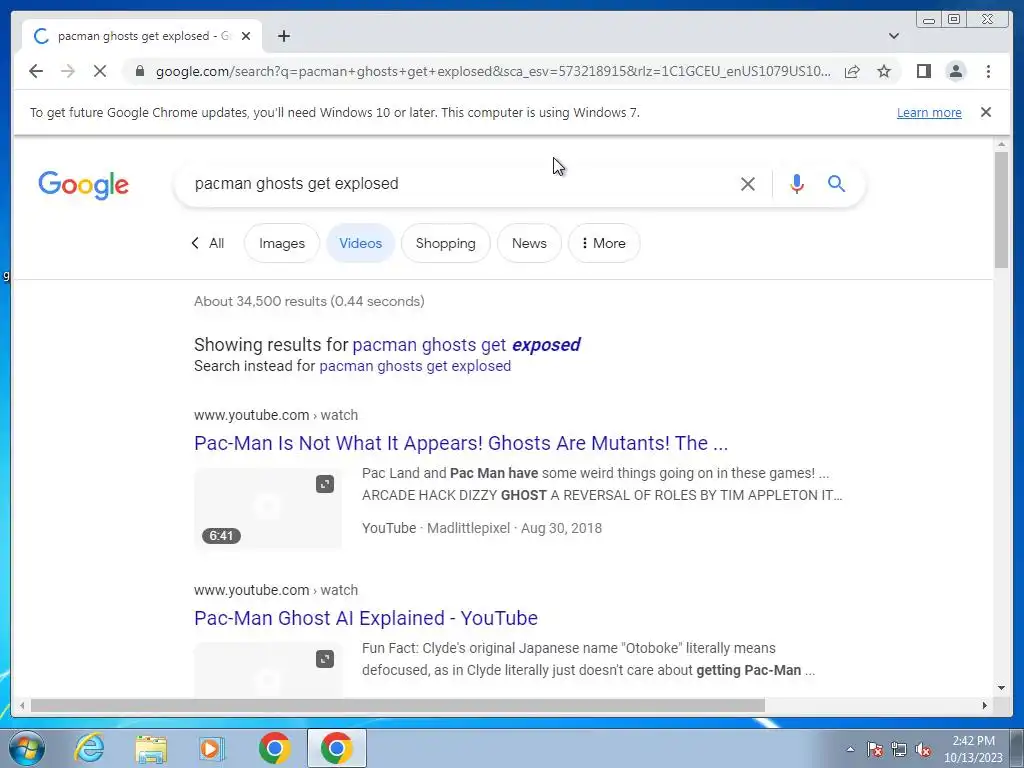Open Windows Explorer from the taskbar

point(151,748)
